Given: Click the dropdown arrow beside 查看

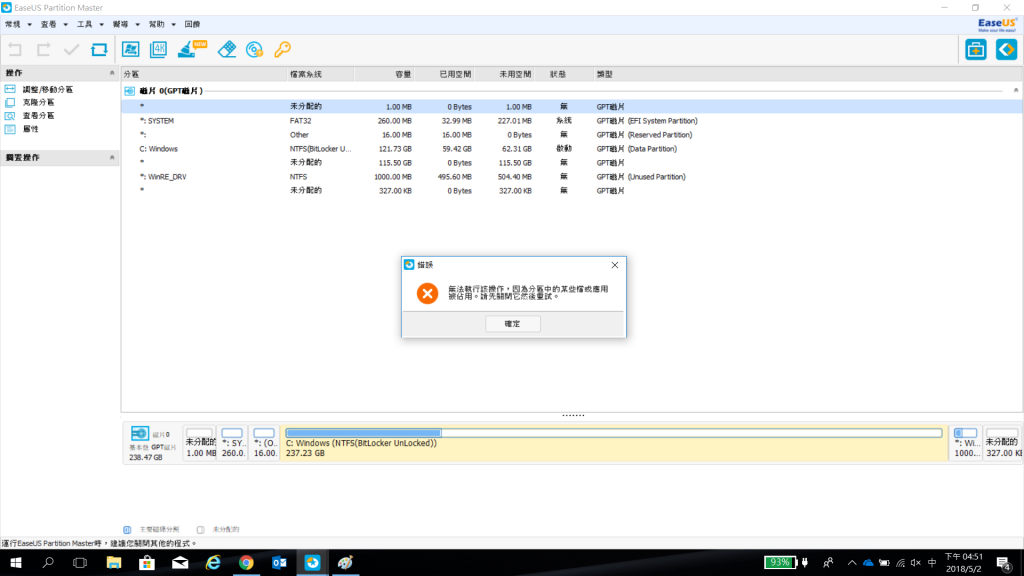Looking at the screenshot, I should coord(65,25).
